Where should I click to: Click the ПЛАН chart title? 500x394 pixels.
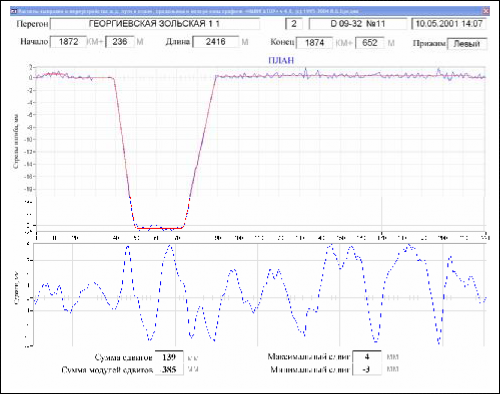281,61
